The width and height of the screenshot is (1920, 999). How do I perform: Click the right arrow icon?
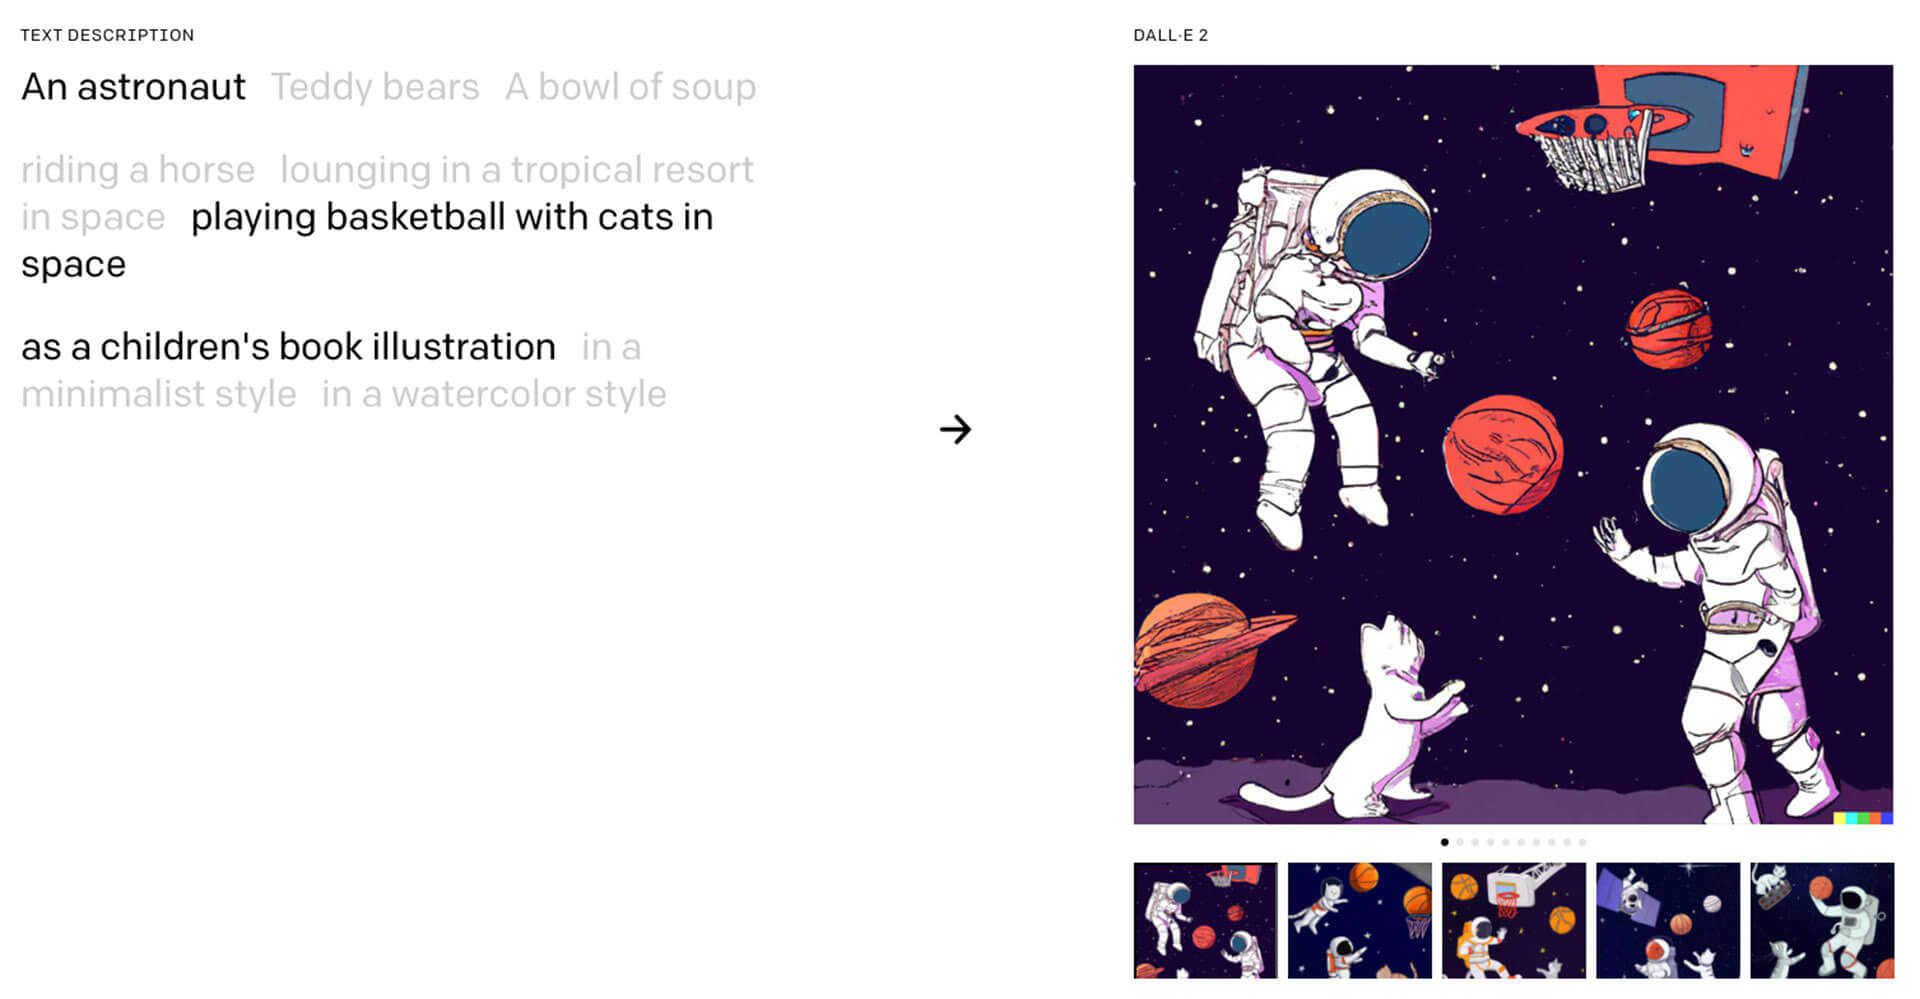pos(955,429)
